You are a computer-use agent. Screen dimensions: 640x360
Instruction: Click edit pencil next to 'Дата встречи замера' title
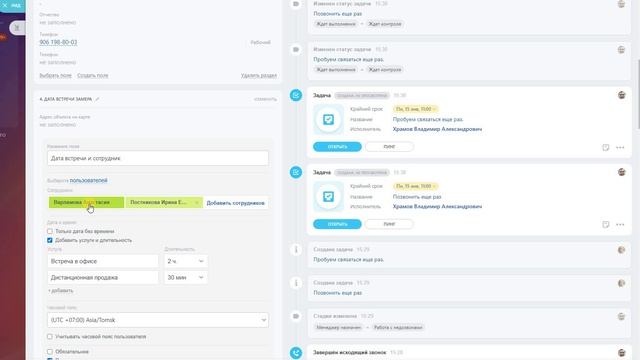pyautogui.click(x=97, y=99)
